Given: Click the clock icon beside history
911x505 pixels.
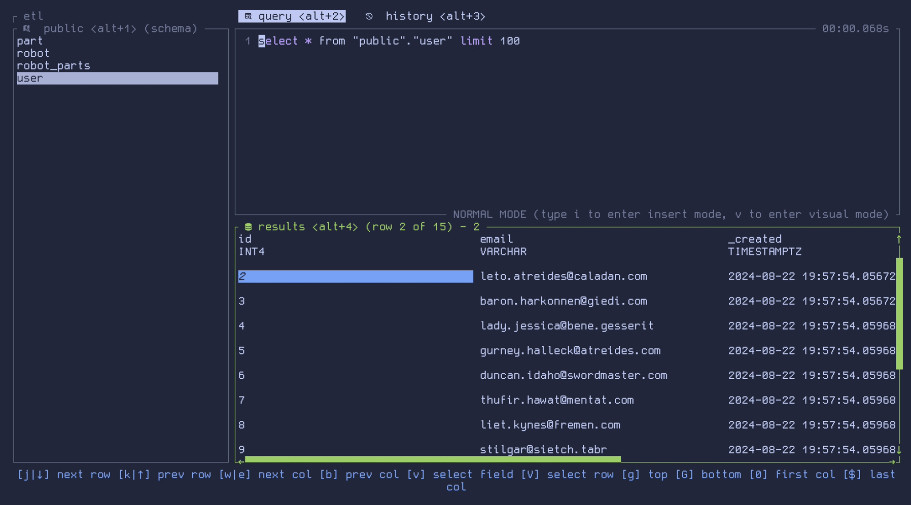Looking at the screenshot, I should [369, 16].
